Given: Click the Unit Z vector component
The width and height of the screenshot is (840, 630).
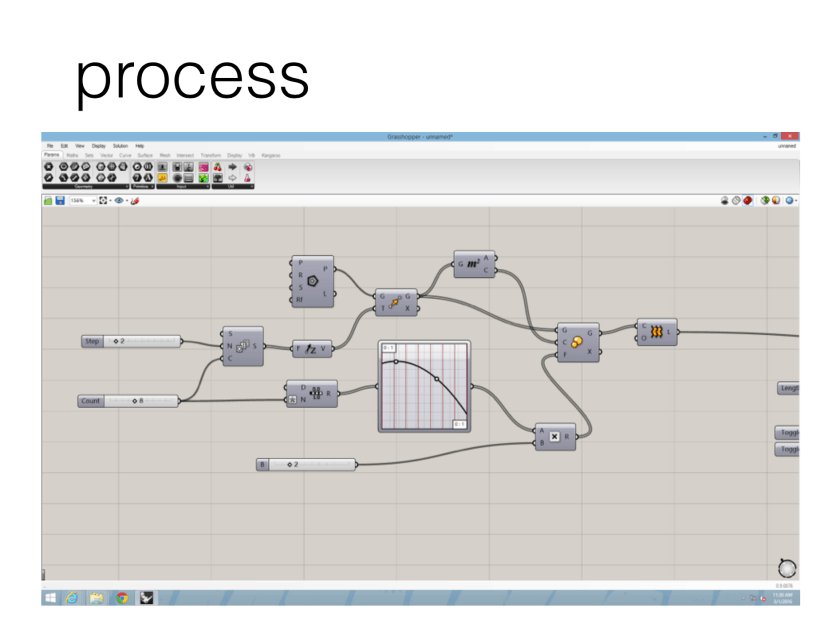Looking at the screenshot, I should [x=311, y=349].
